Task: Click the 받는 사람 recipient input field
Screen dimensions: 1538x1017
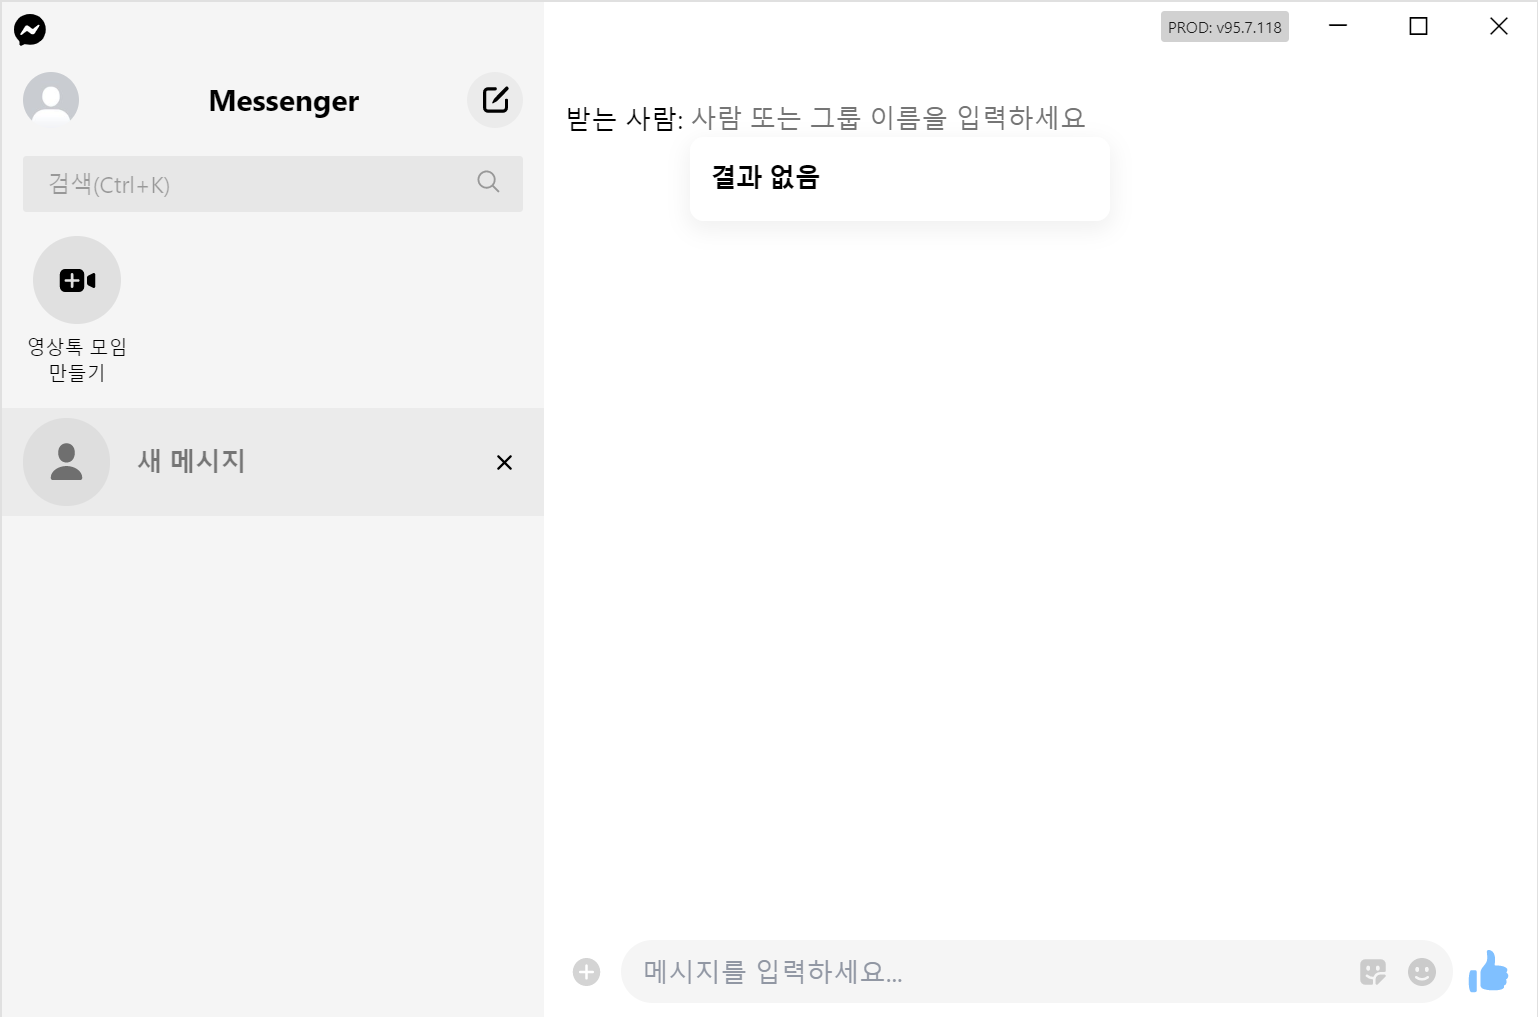Action: (890, 117)
